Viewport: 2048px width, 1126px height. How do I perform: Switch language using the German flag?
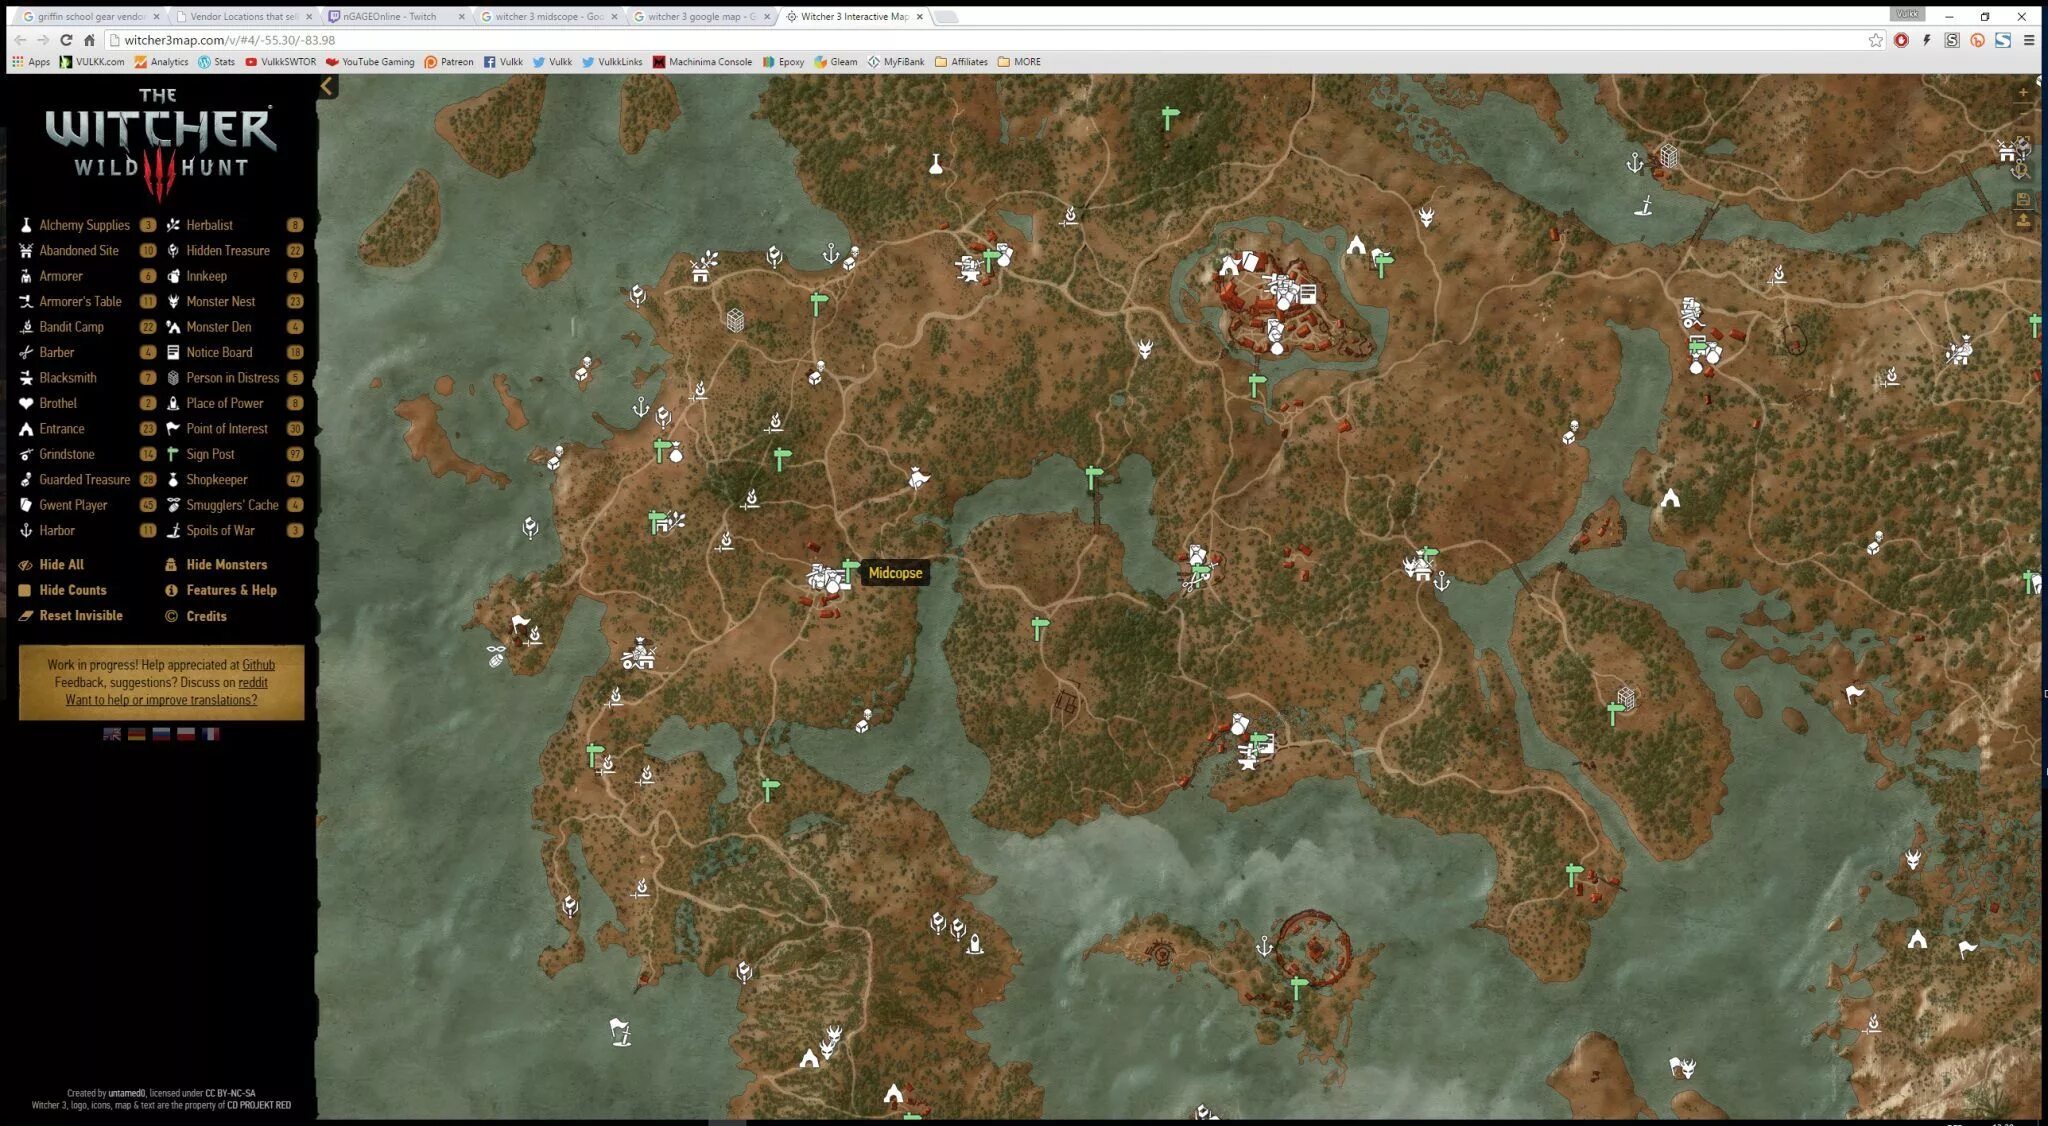tap(137, 734)
